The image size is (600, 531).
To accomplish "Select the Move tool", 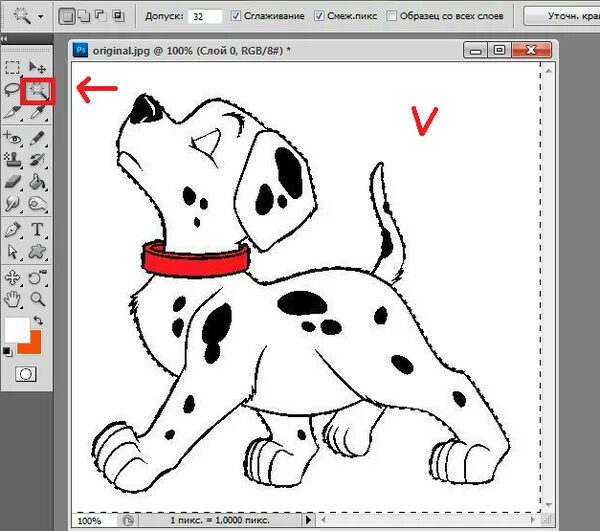I will pyautogui.click(x=38, y=68).
